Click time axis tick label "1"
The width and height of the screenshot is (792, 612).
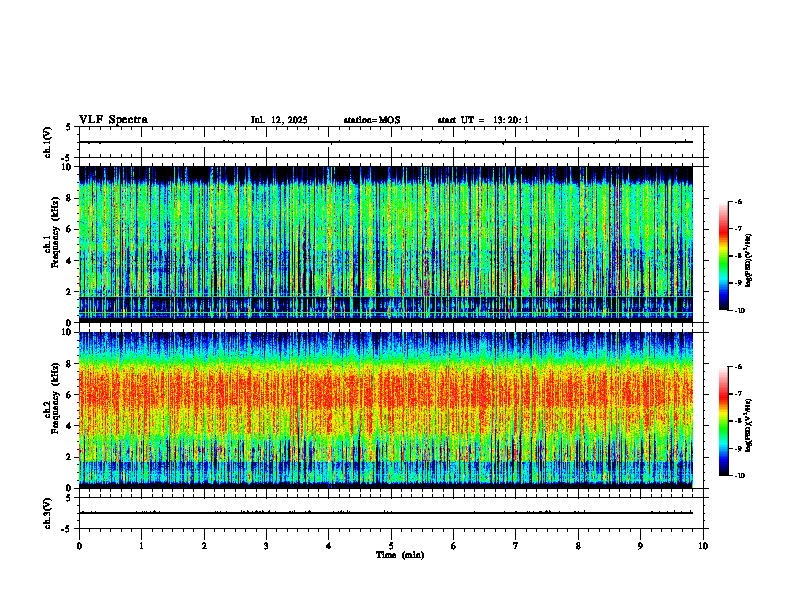click(x=141, y=546)
